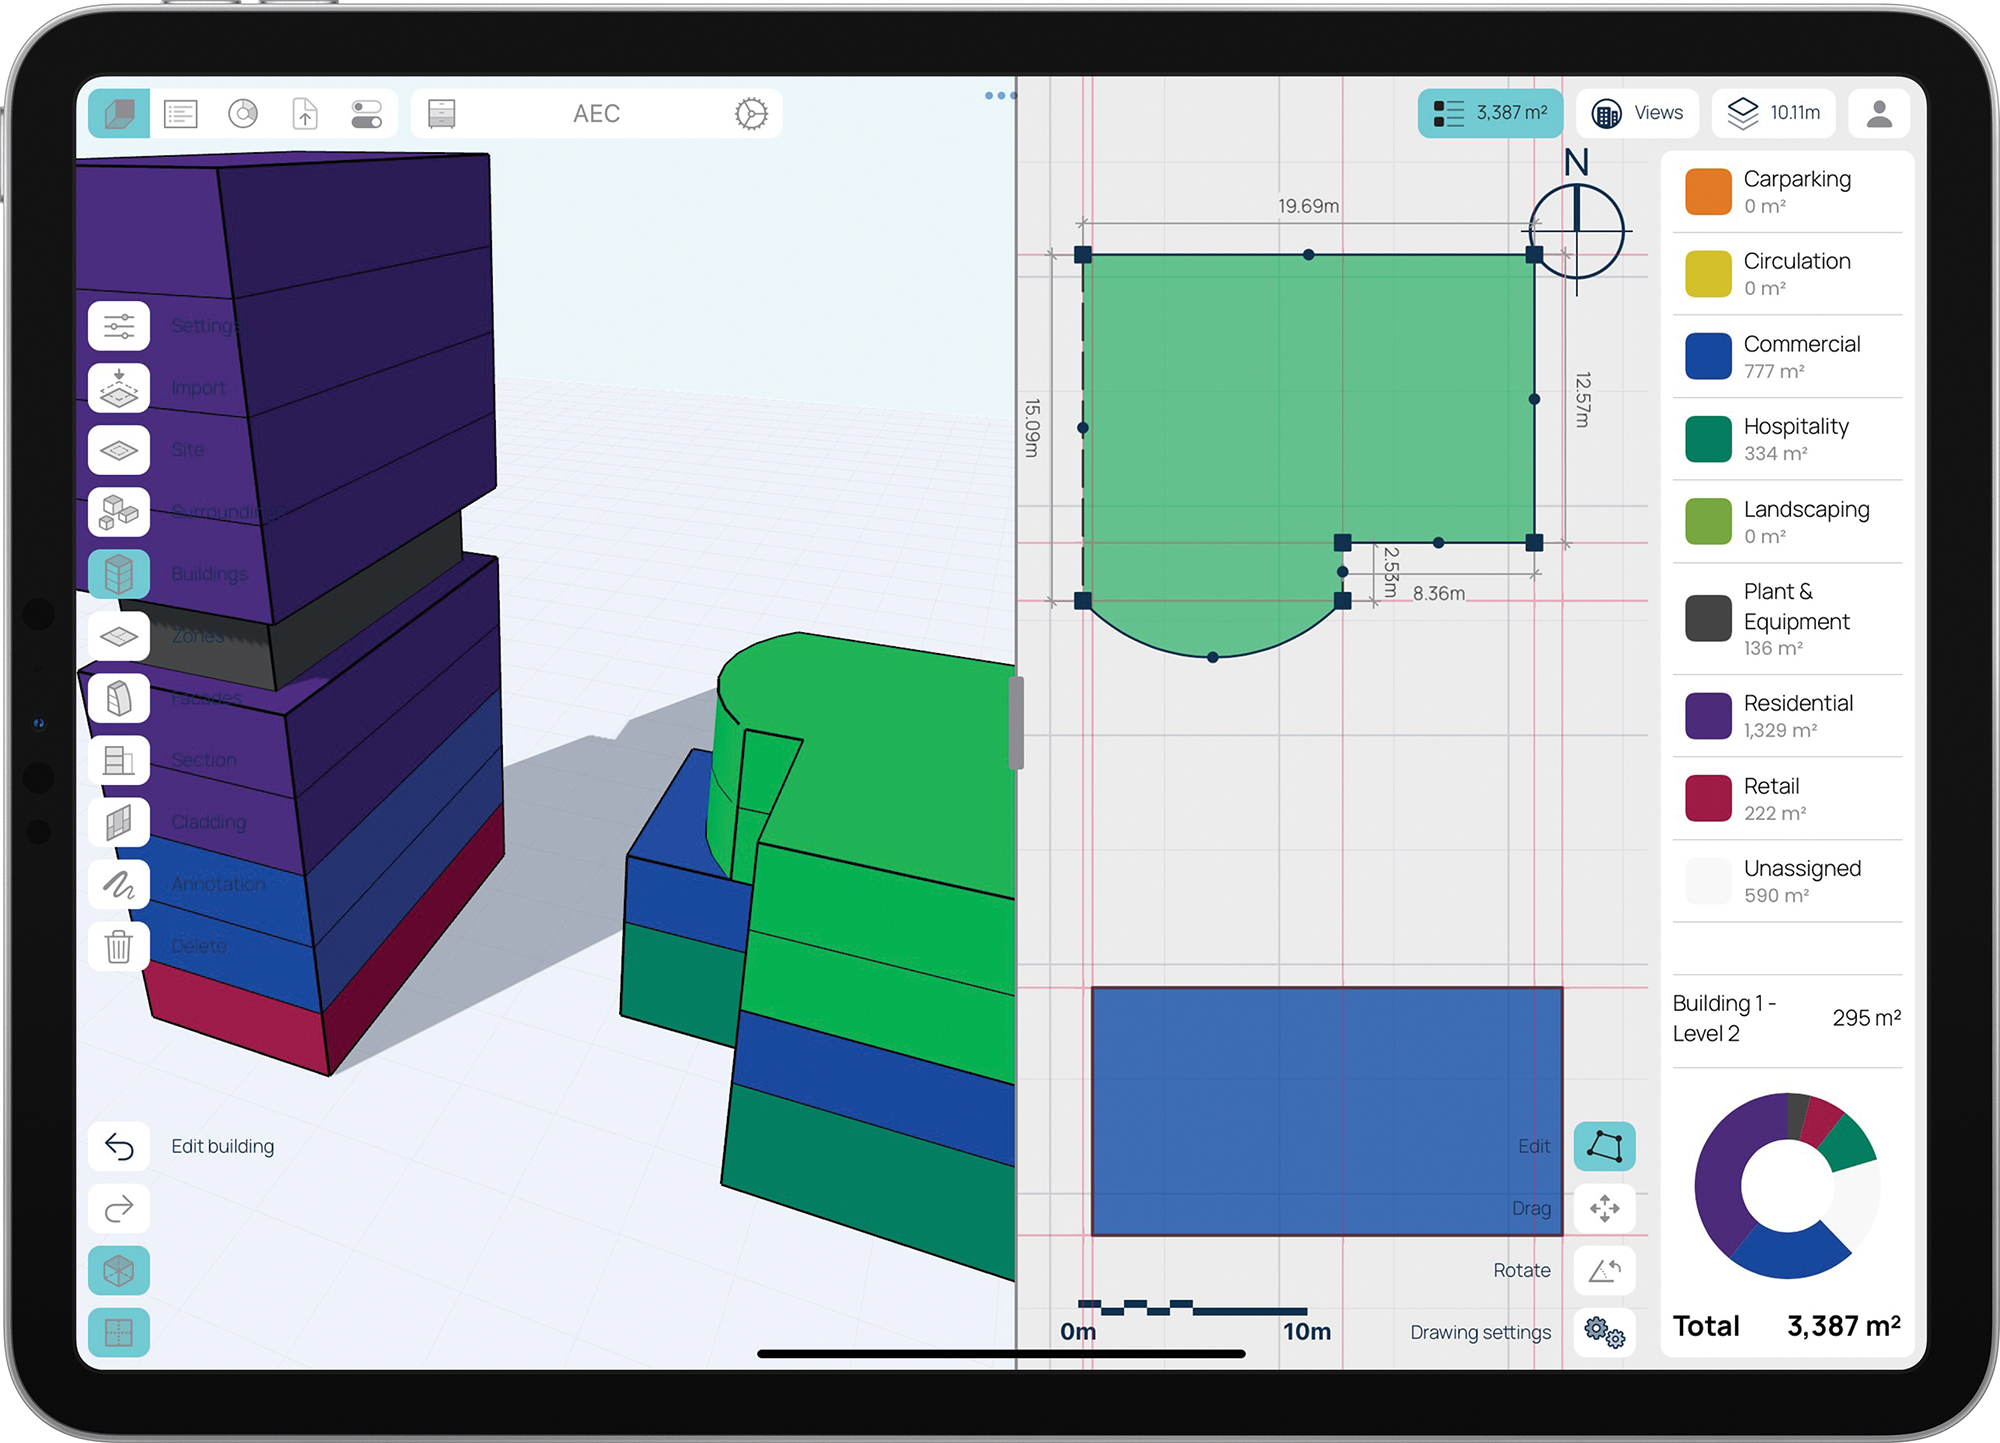
Task: Click the 8.36m dimension label
Action: [1439, 593]
